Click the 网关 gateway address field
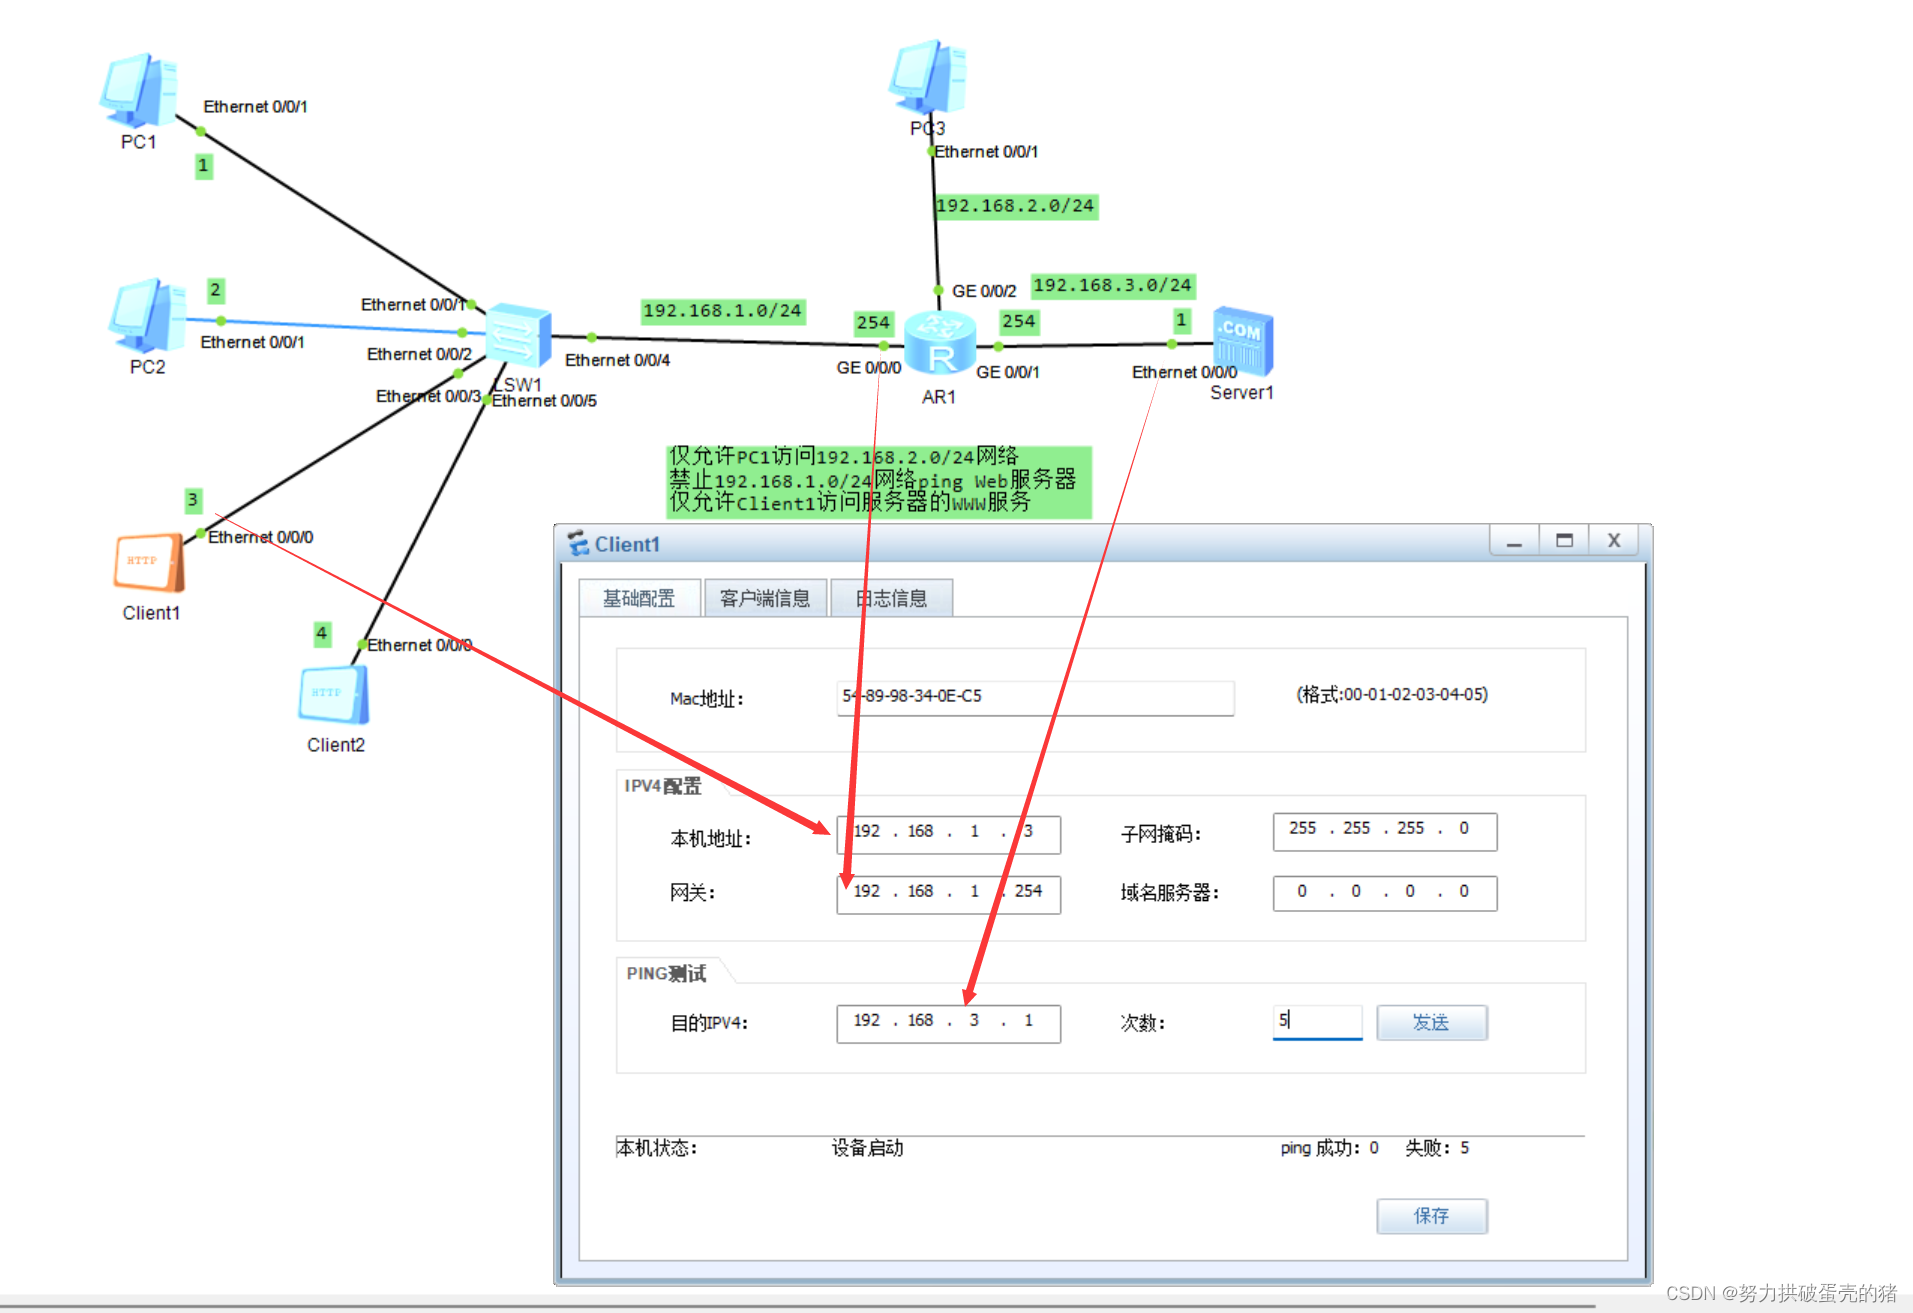Screen dimensions: 1913x1313 pos(946,893)
